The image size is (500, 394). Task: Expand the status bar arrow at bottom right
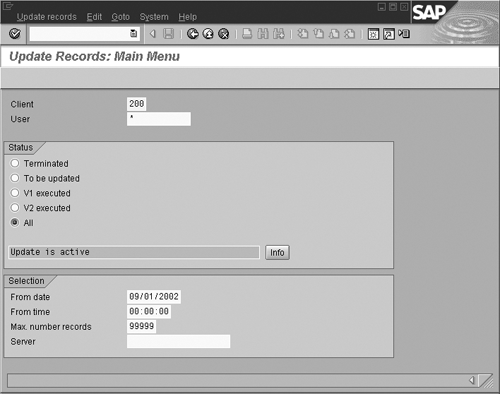tap(472, 380)
